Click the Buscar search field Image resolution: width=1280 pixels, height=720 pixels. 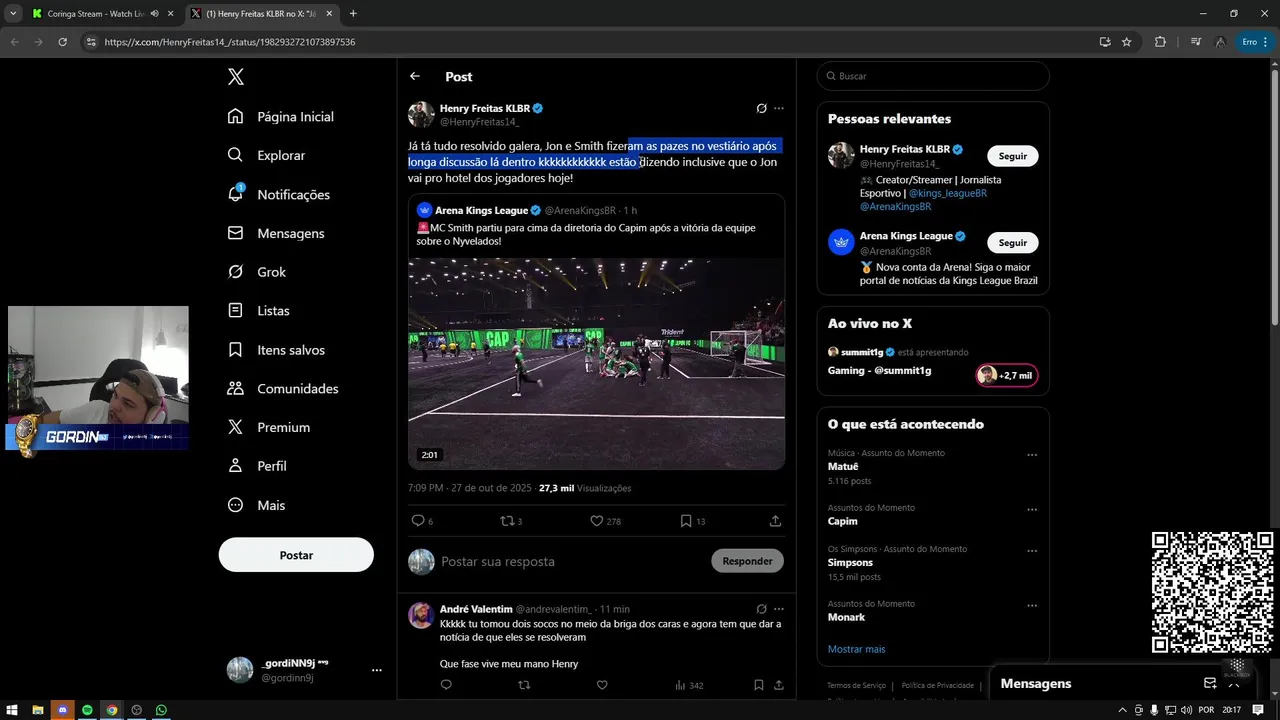tap(933, 76)
